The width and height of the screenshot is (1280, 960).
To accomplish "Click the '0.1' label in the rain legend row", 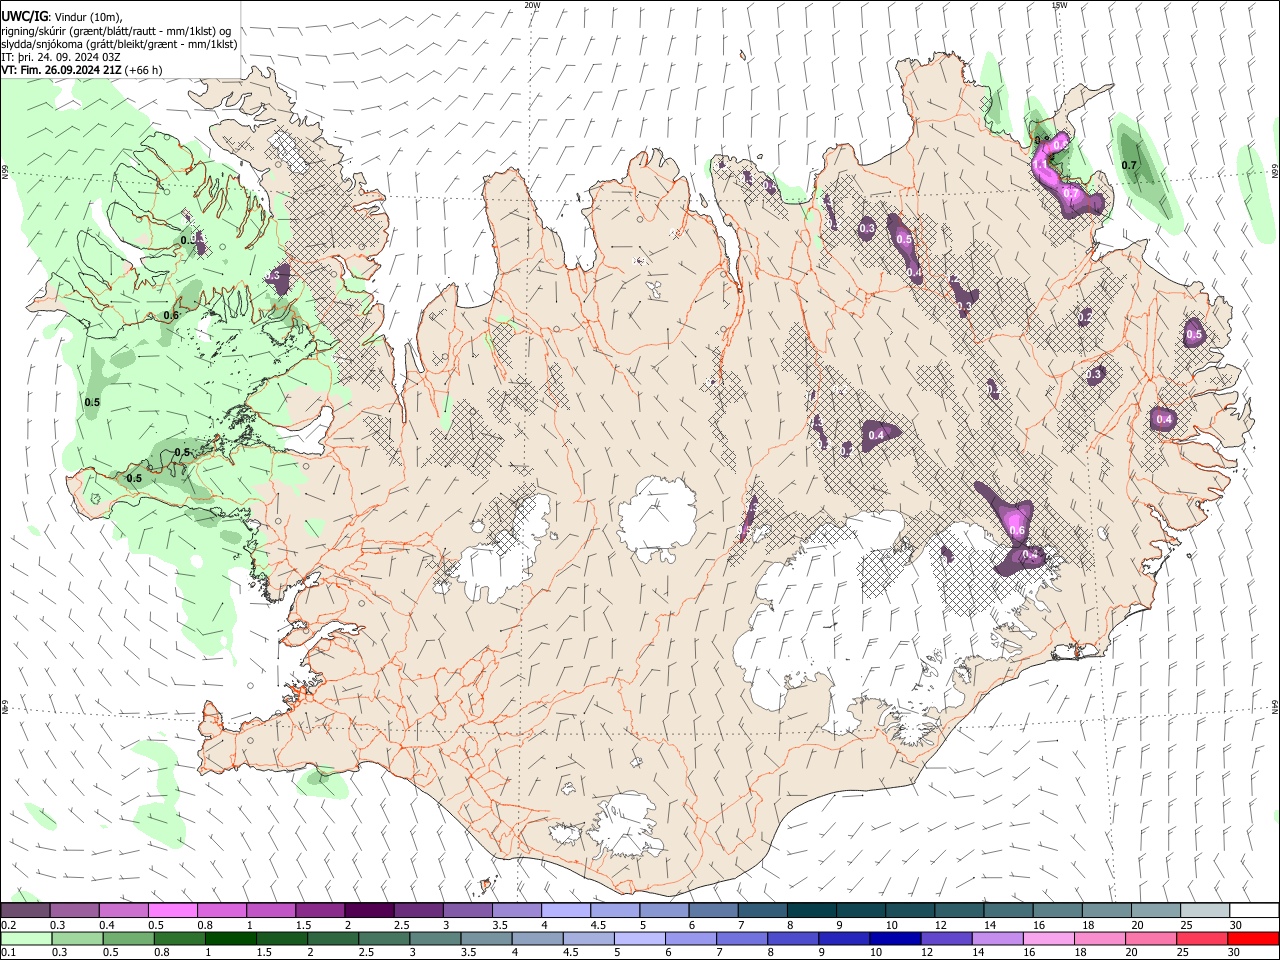I will 8,952.
